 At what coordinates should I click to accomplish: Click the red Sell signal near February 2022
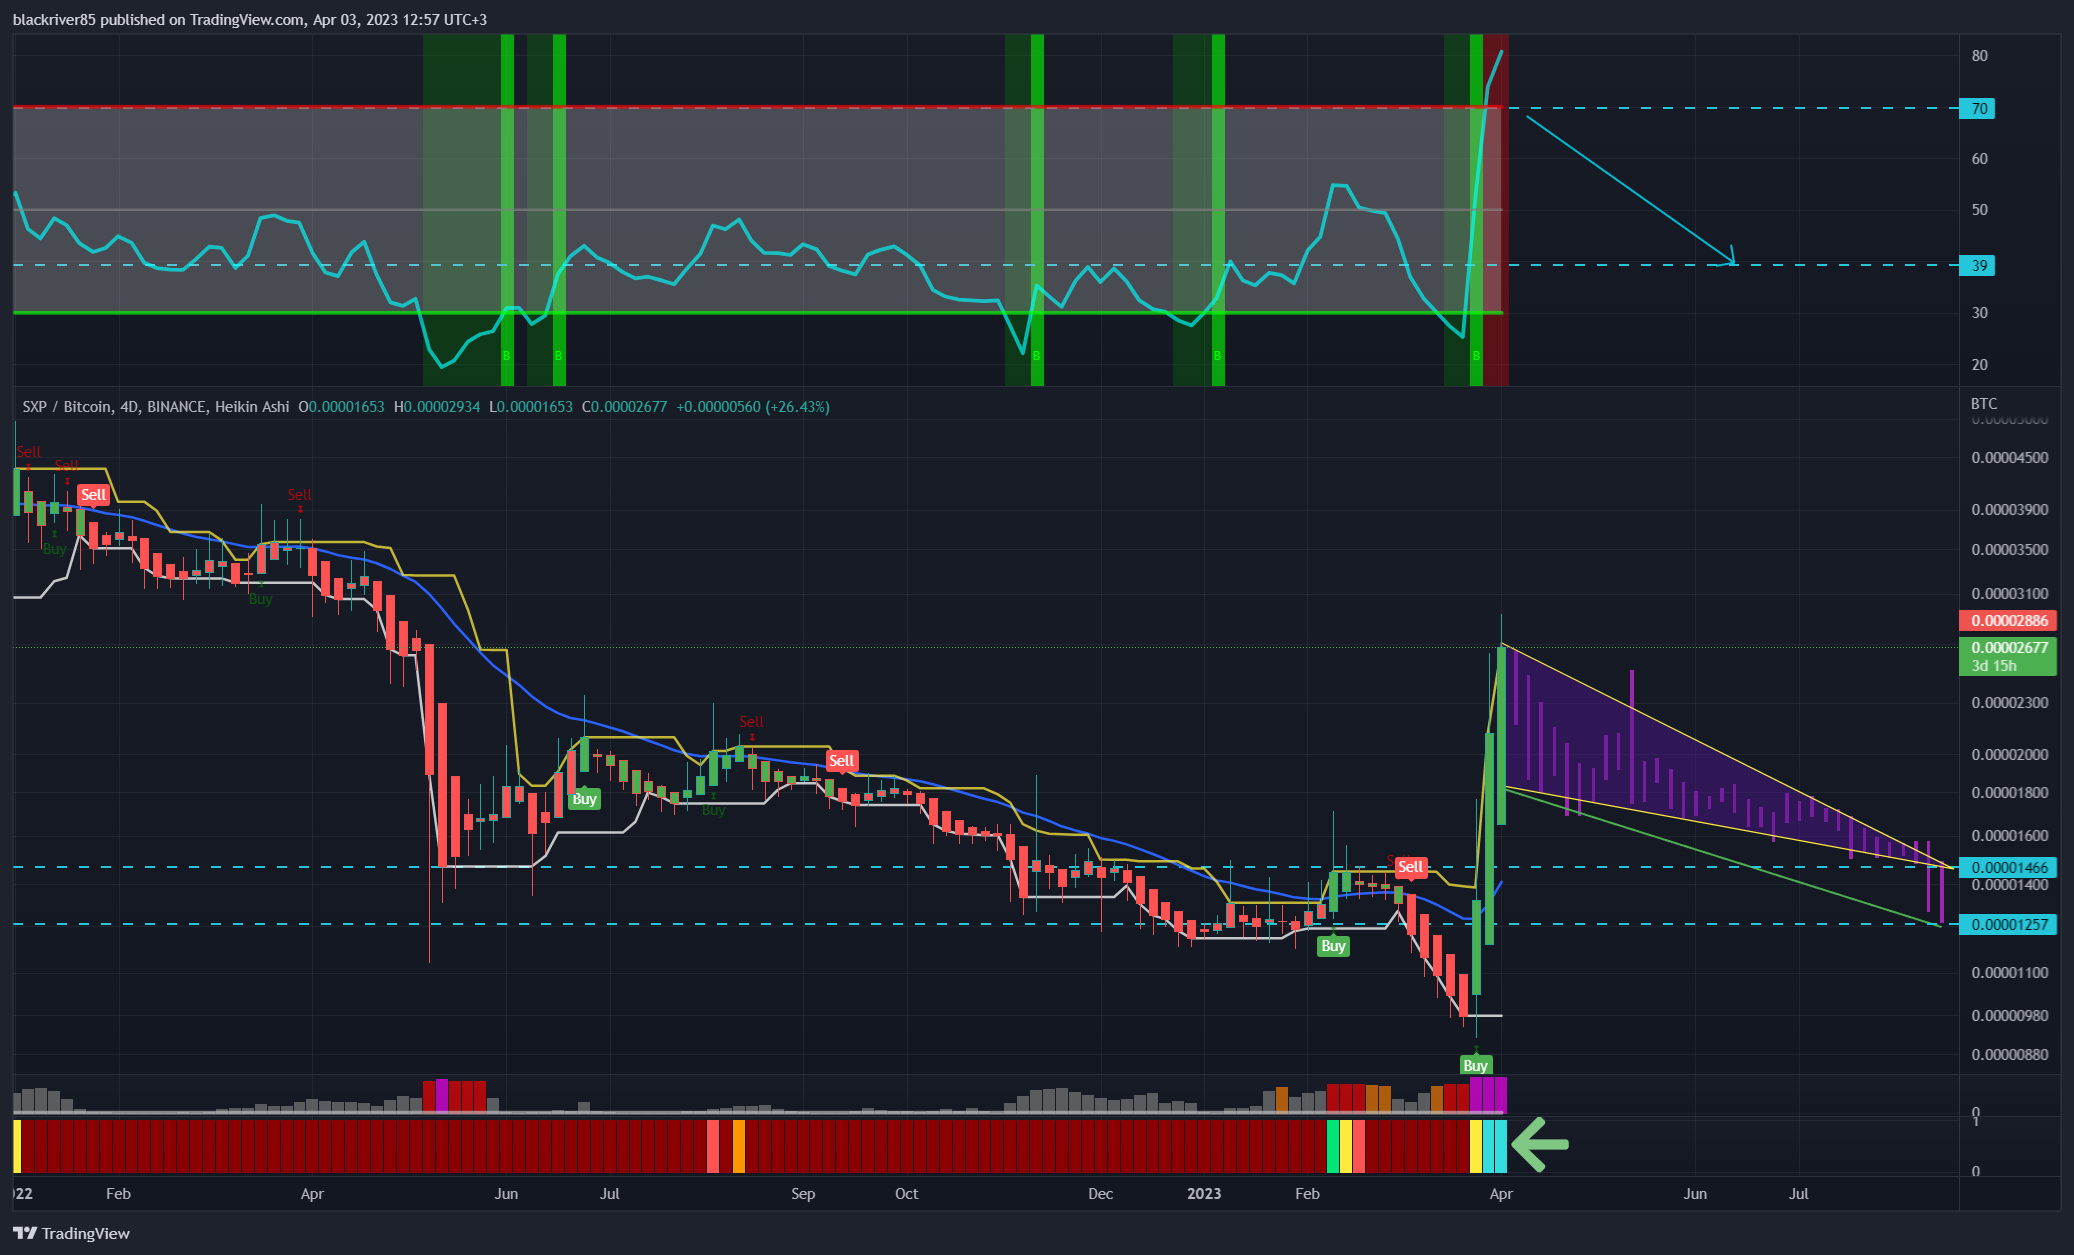[93, 495]
